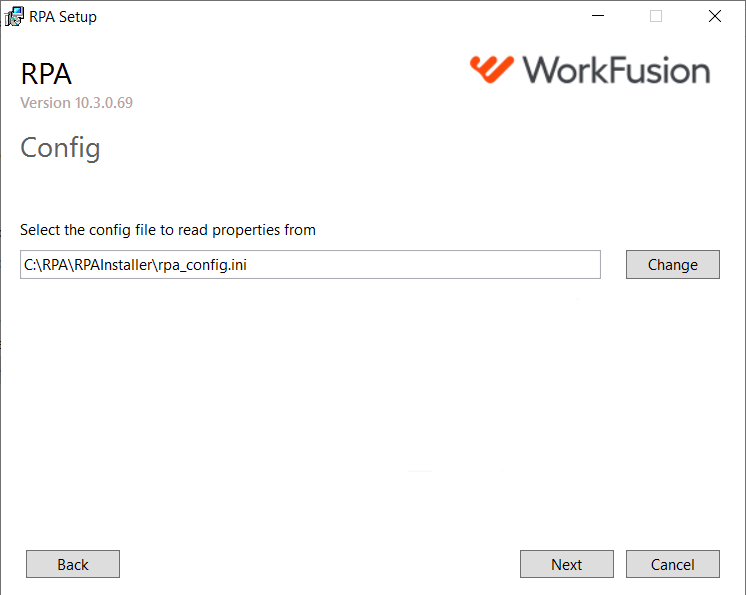Click the RPA Setup installer icon
Viewport: 746px width, 595px height.
(x=14, y=17)
